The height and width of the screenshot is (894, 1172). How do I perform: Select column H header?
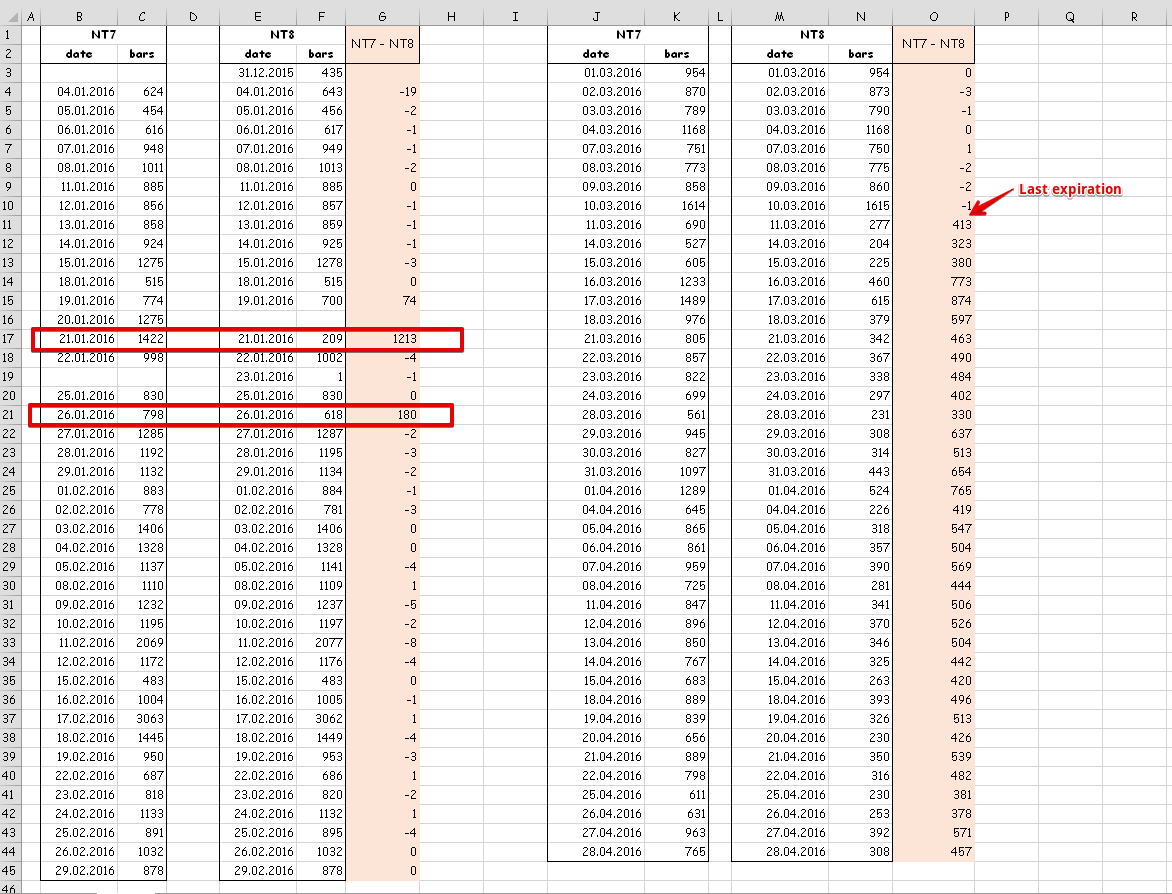pyautogui.click(x=451, y=16)
